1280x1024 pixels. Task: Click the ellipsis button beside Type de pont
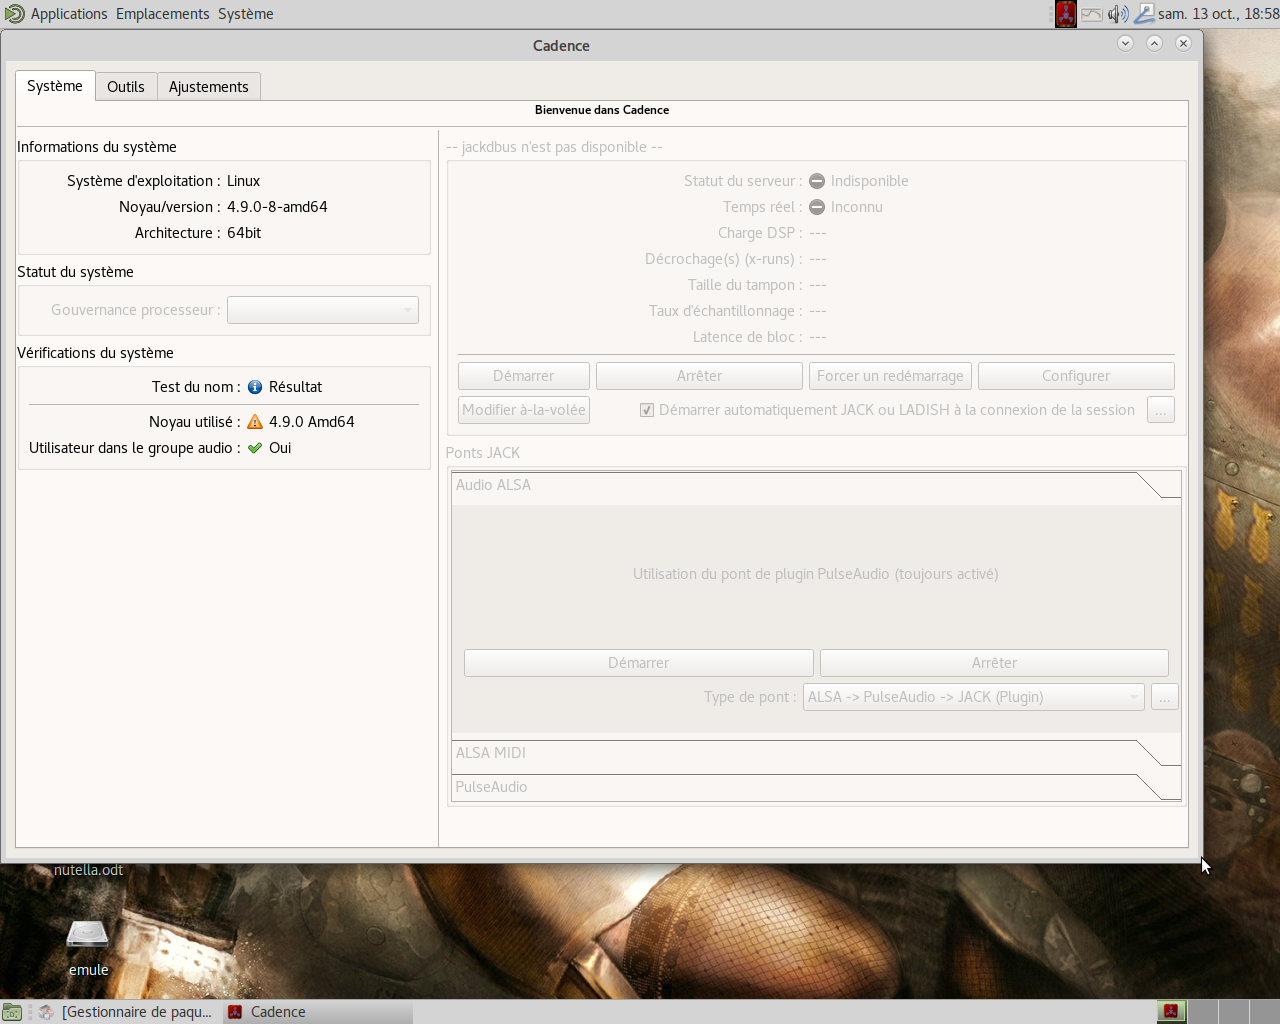click(x=1165, y=697)
